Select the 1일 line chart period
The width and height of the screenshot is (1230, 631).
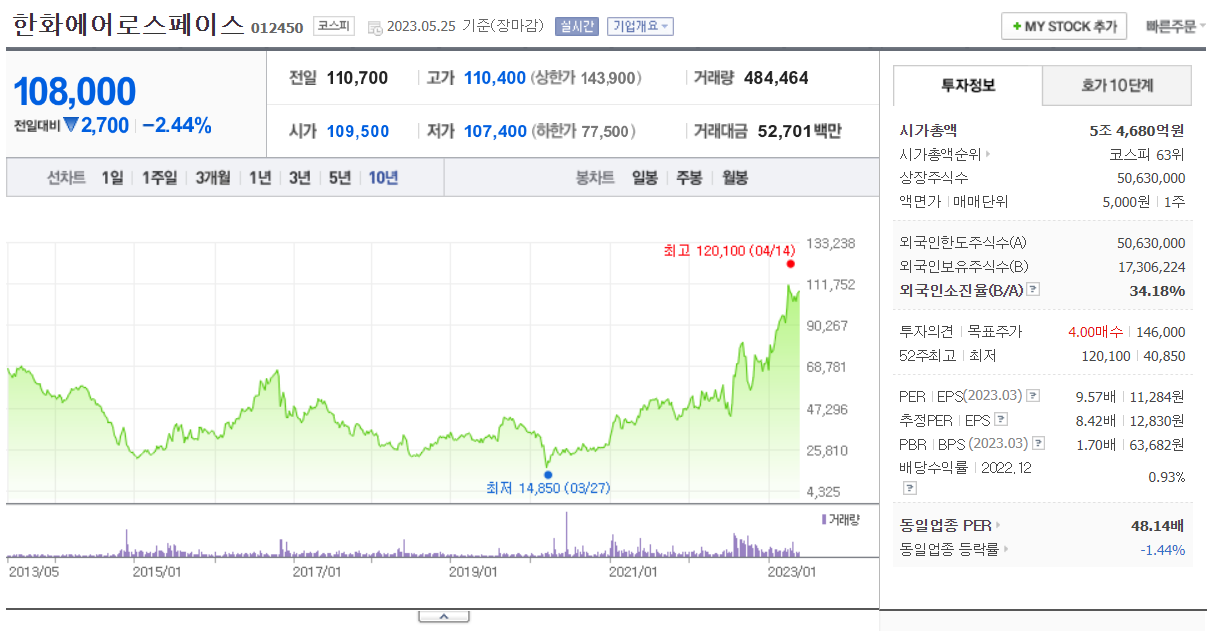pos(113,178)
